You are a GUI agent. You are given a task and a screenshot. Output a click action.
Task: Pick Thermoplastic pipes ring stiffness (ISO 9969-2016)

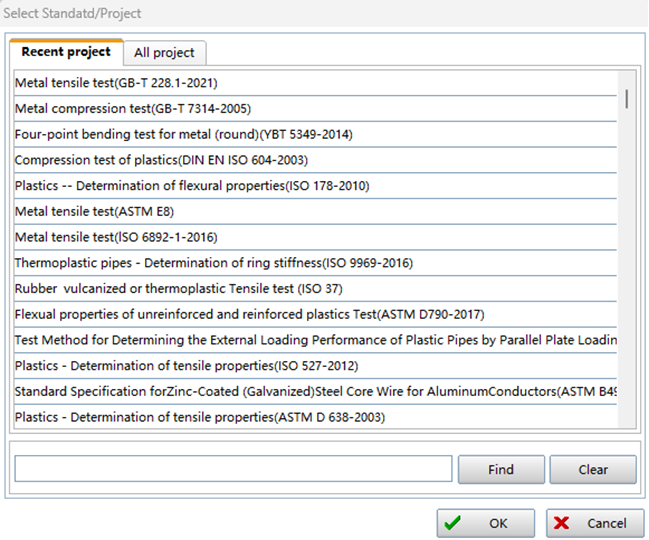(213, 263)
